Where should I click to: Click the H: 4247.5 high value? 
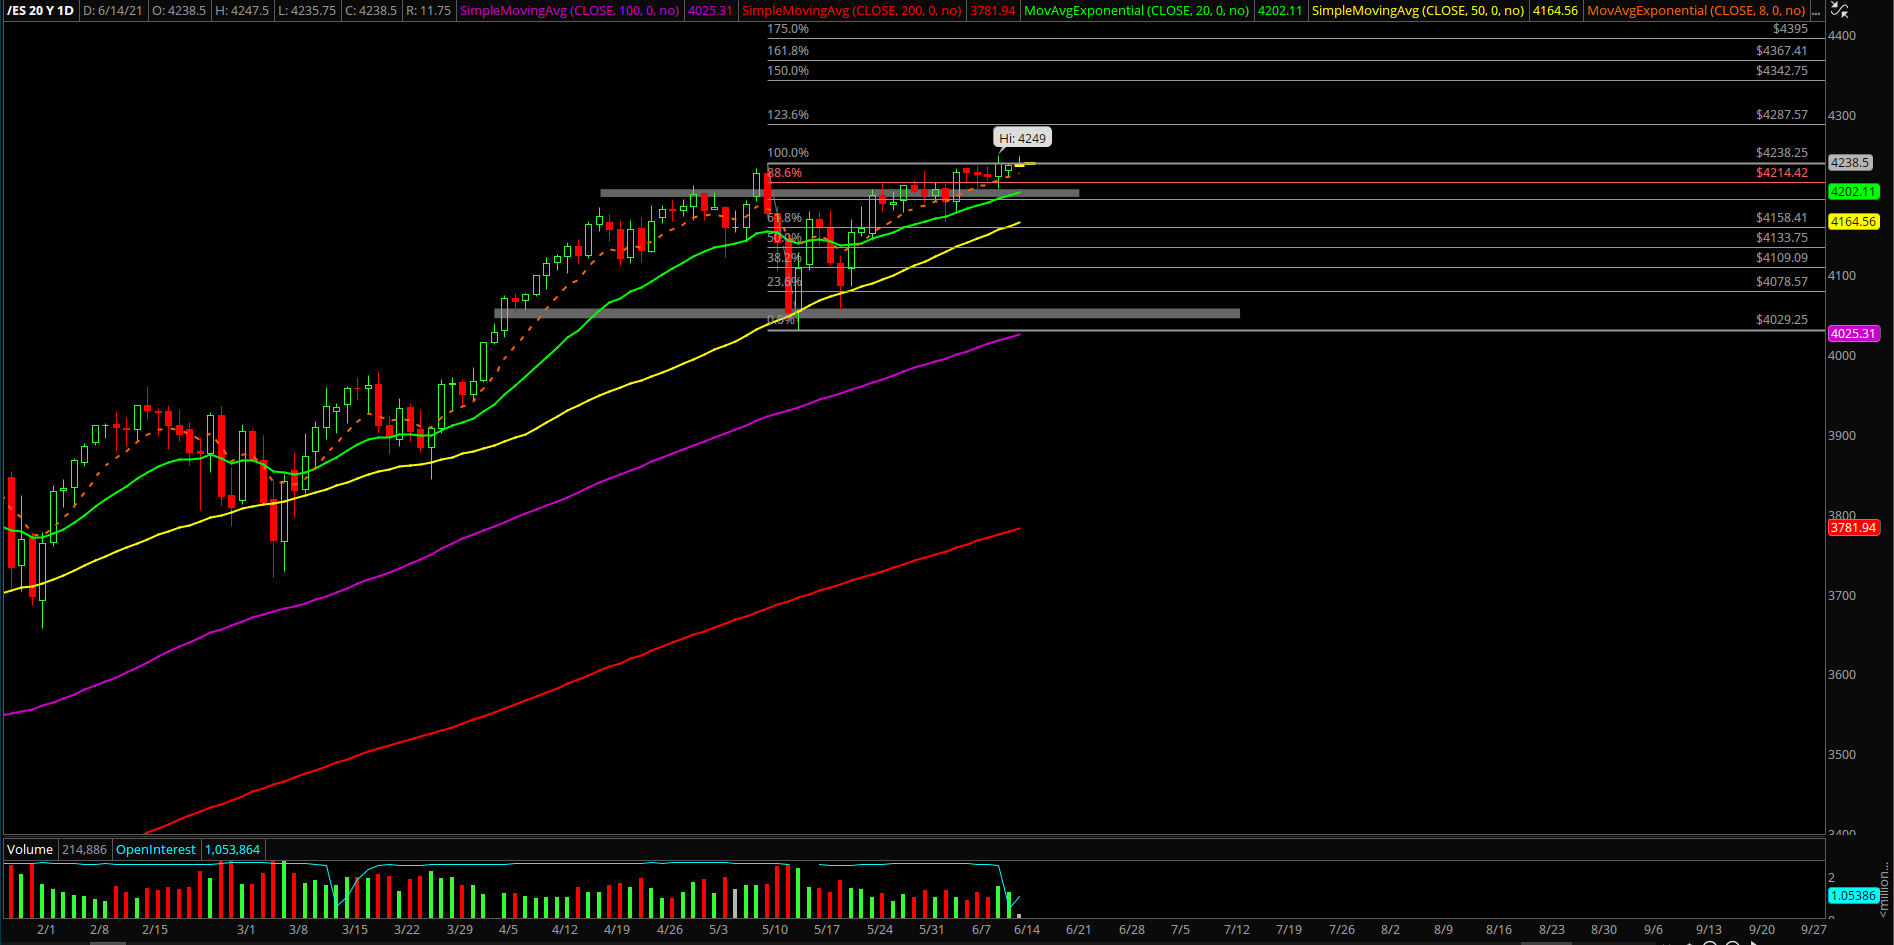tap(242, 11)
